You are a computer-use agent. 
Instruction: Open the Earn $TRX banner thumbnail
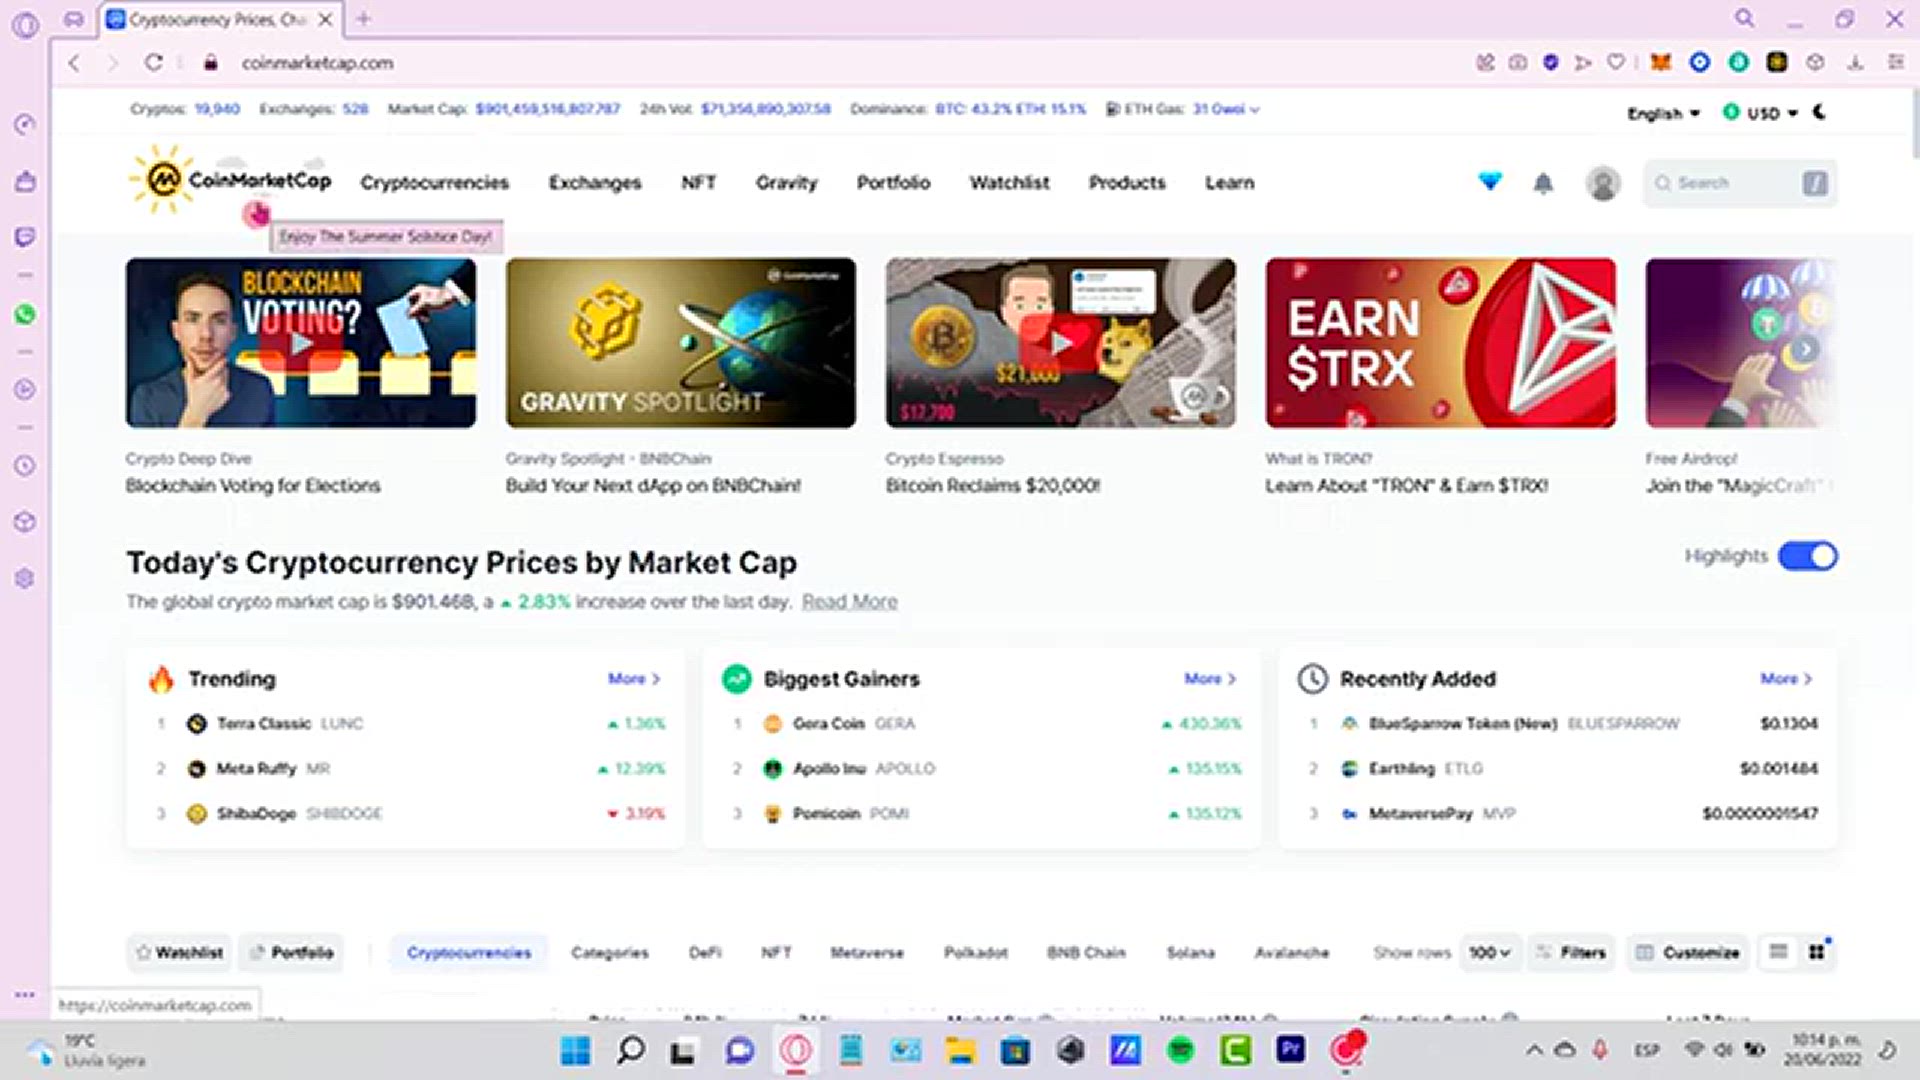pos(1440,343)
